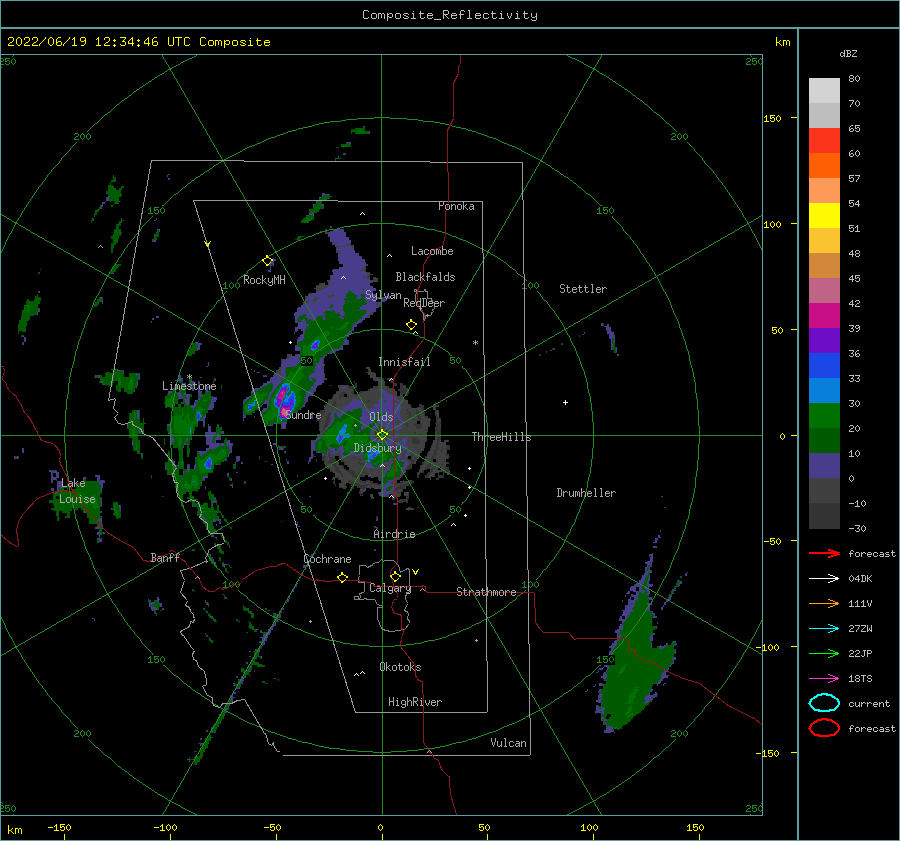This screenshot has width=900, height=841.
Task: Click the Lacombe label
Action: coord(432,251)
